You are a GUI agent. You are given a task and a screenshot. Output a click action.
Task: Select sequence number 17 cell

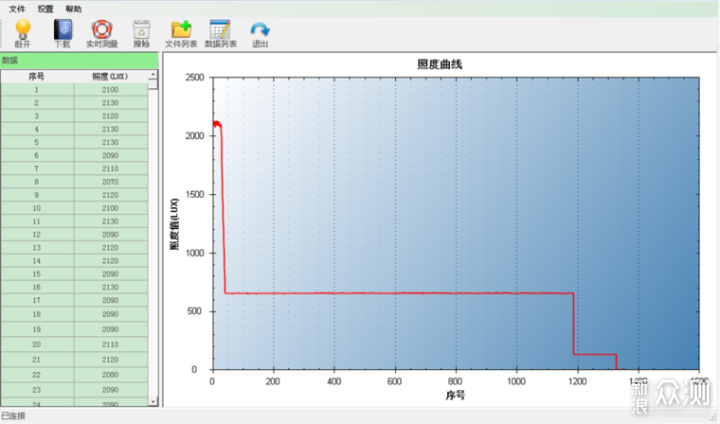(x=37, y=300)
